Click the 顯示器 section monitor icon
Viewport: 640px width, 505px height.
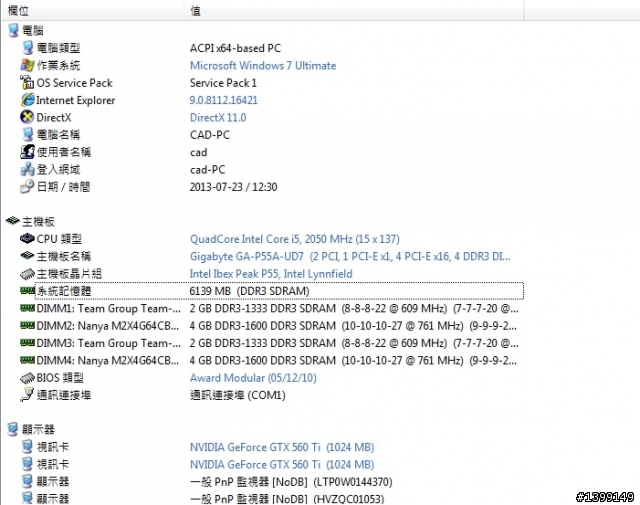point(13,429)
